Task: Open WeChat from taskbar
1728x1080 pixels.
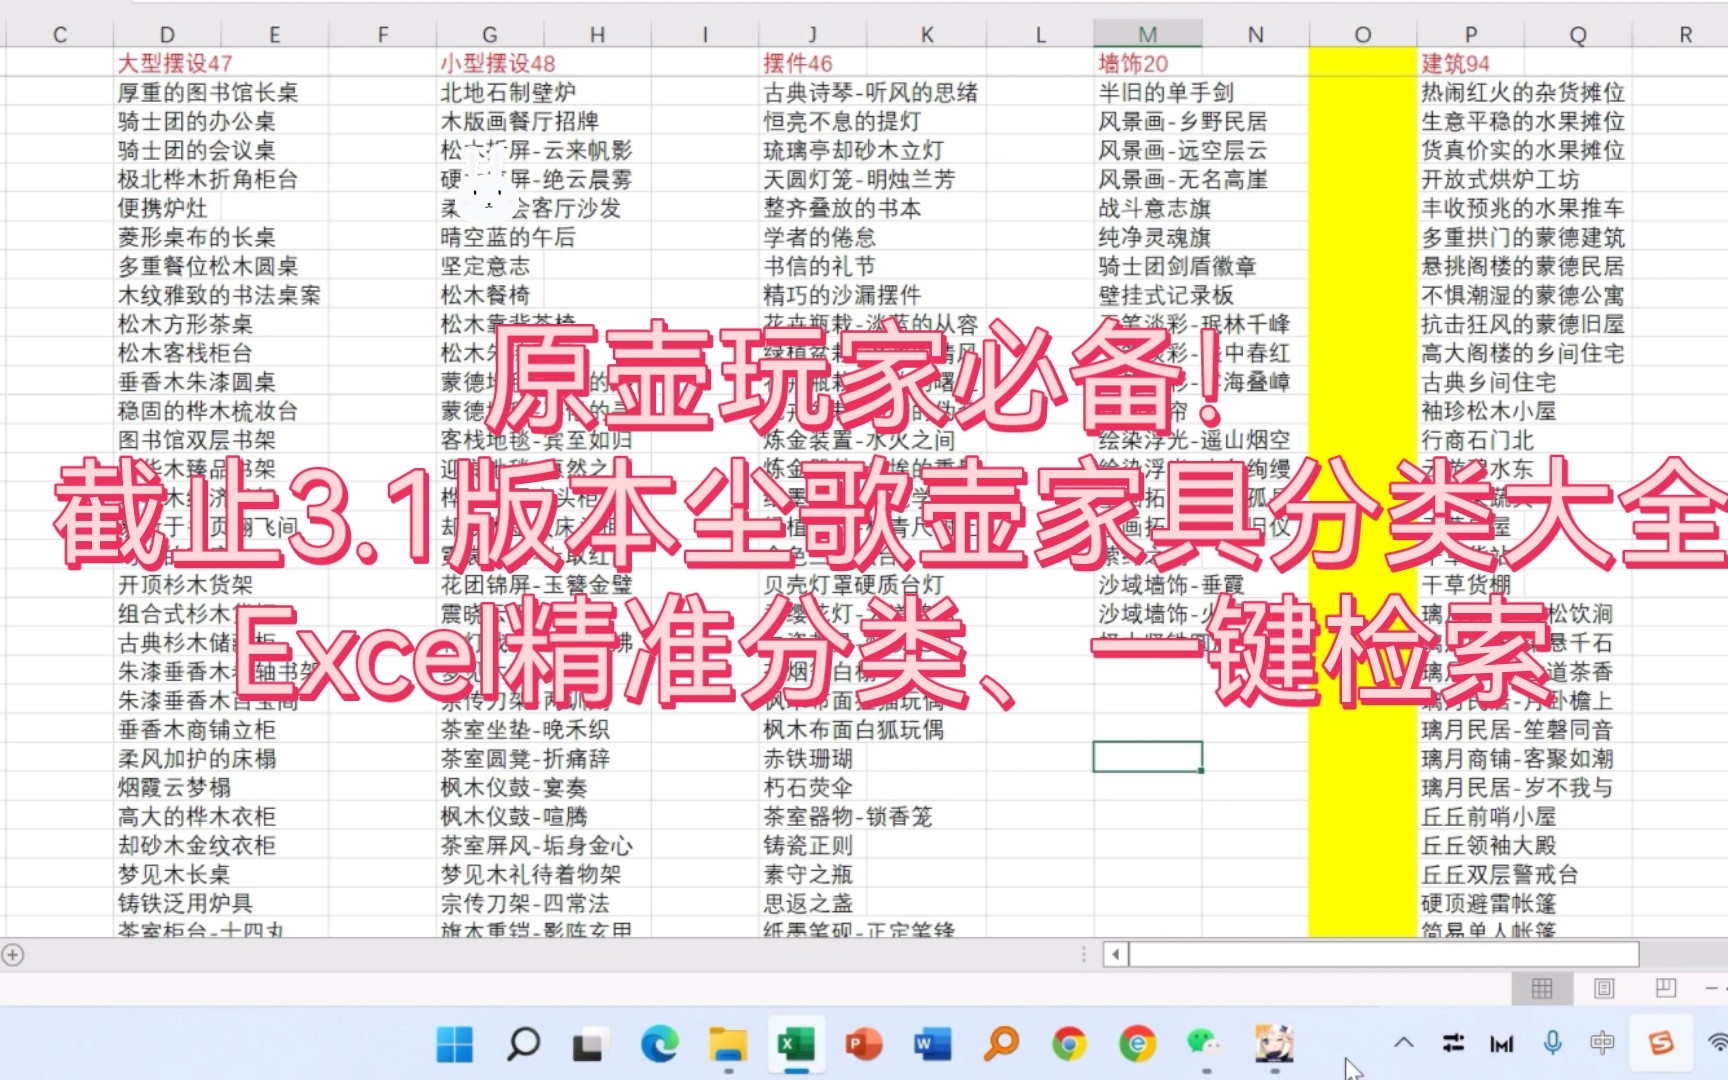Action: (x=1205, y=1044)
